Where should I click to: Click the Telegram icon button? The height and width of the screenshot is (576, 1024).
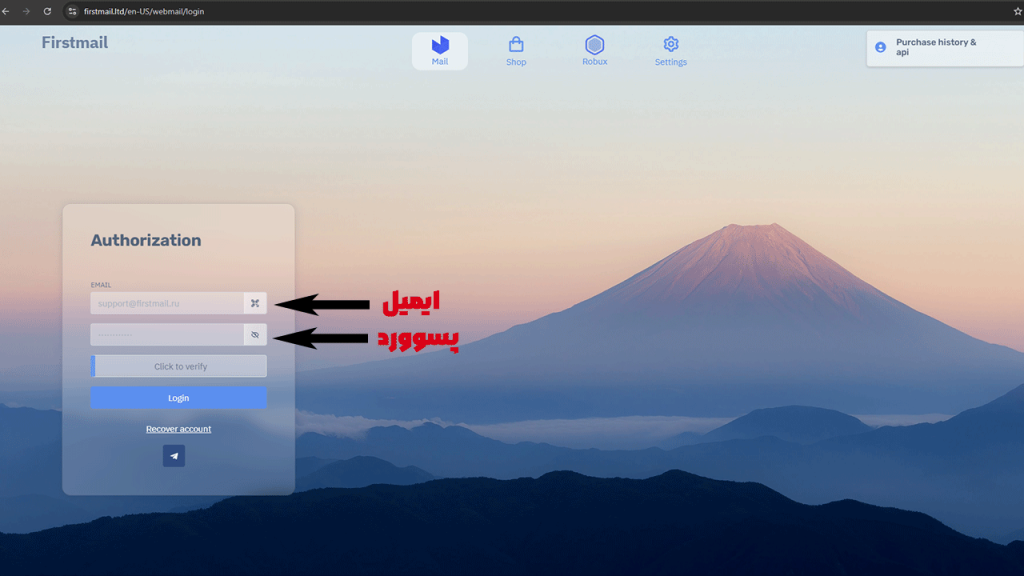tap(174, 456)
